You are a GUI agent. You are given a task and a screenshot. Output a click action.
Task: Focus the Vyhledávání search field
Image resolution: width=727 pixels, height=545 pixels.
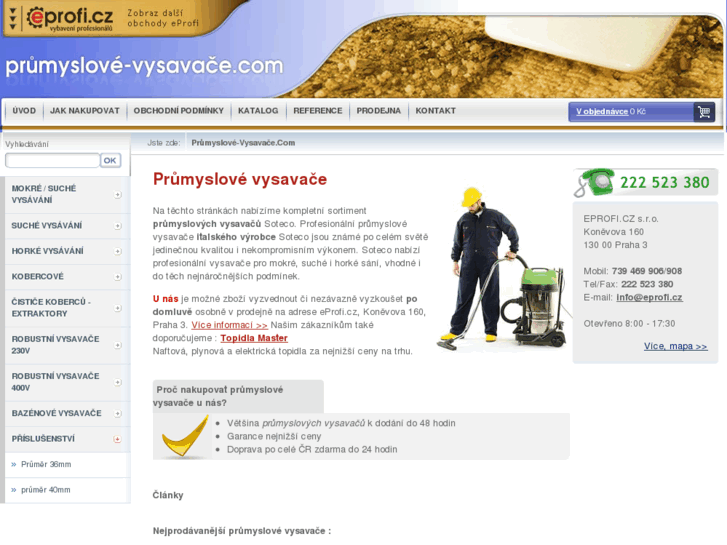52,160
